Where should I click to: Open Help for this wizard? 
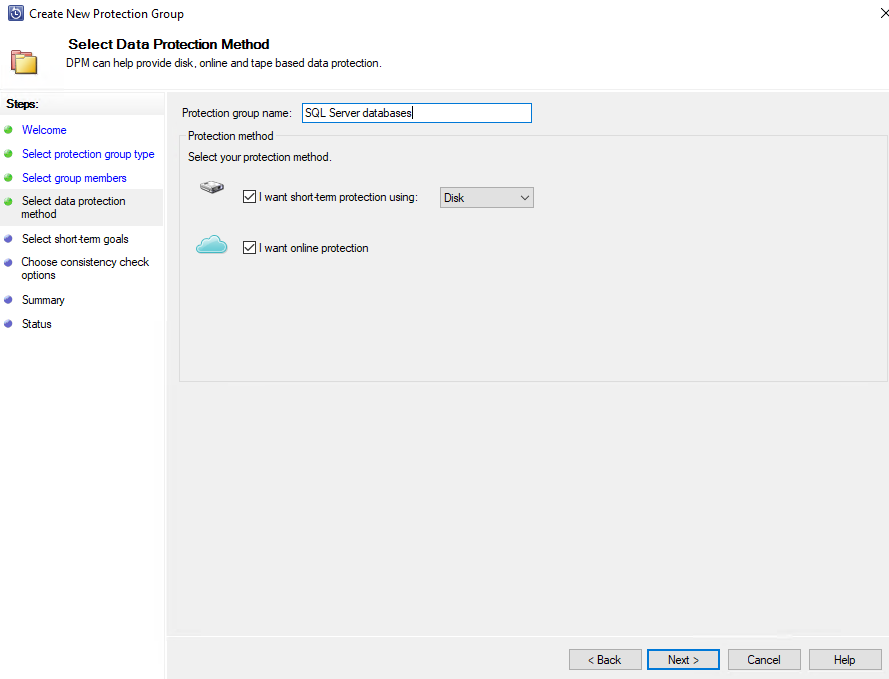844,660
